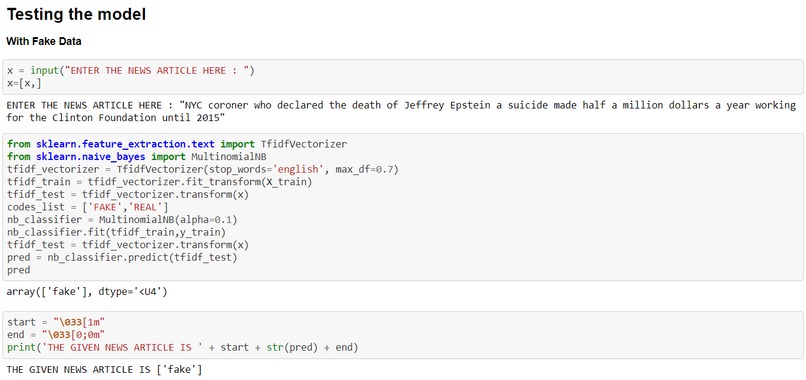806x380 pixels.
Task: Click the first tfidf_test = tfidf_vectorizer.transform(x) line
Action: coord(128,194)
